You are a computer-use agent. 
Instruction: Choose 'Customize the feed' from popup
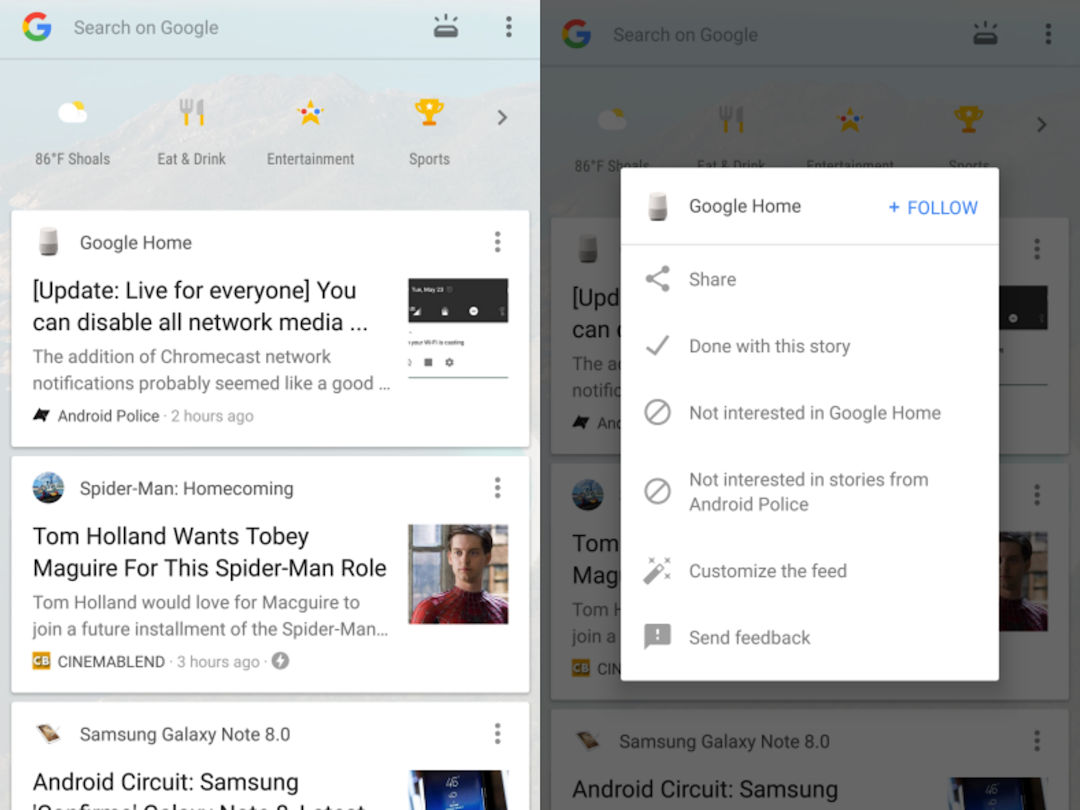(x=809, y=571)
